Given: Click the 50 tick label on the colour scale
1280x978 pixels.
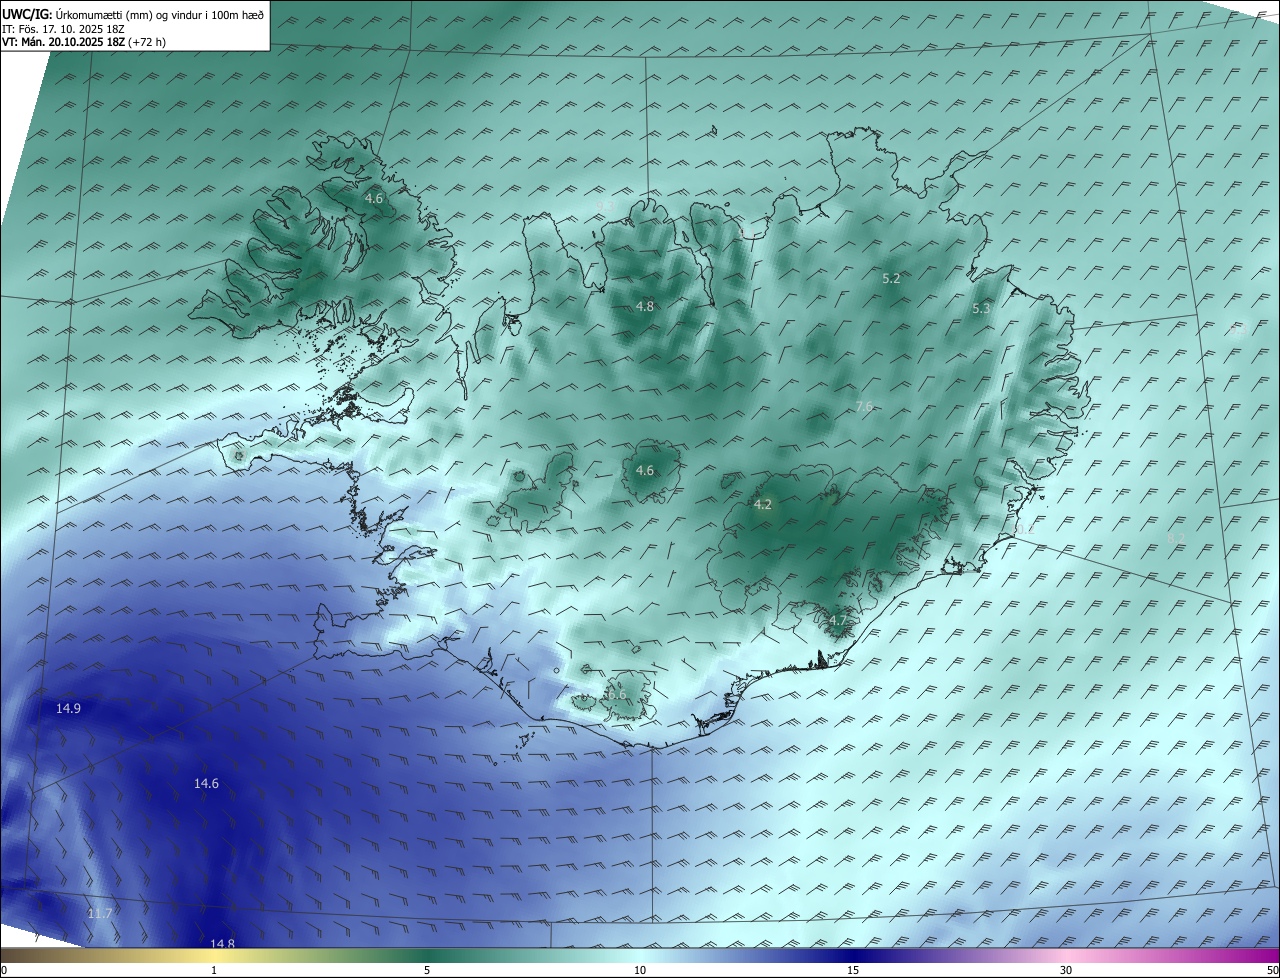Looking at the screenshot, I should click(x=1272, y=970).
